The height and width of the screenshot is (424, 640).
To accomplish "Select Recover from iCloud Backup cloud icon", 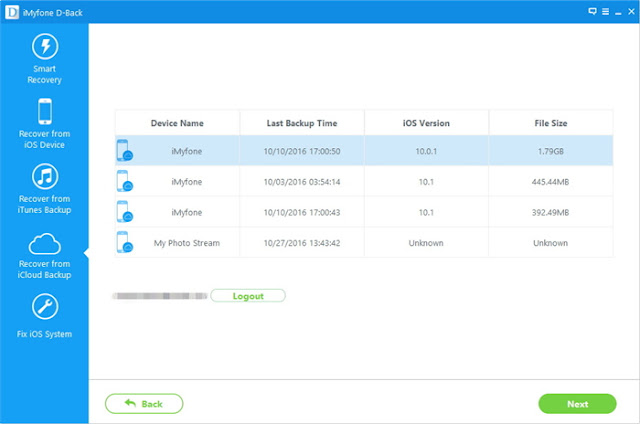I will [x=45, y=244].
